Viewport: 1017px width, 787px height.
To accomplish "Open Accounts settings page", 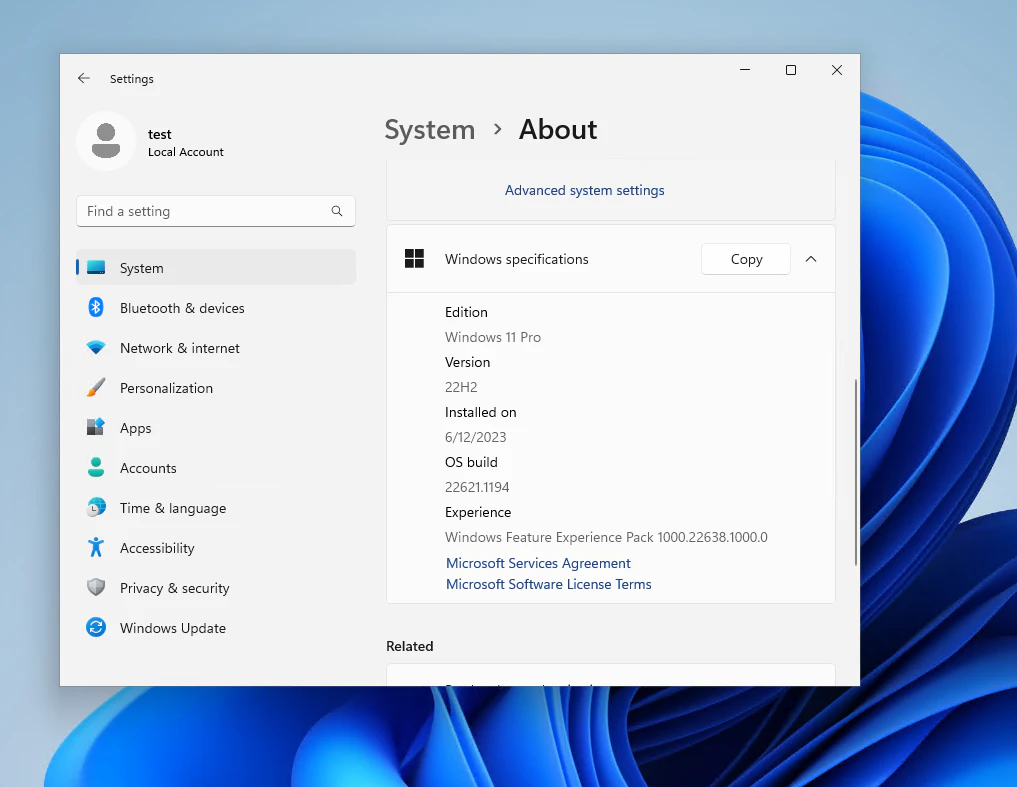I will pos(216,468).
